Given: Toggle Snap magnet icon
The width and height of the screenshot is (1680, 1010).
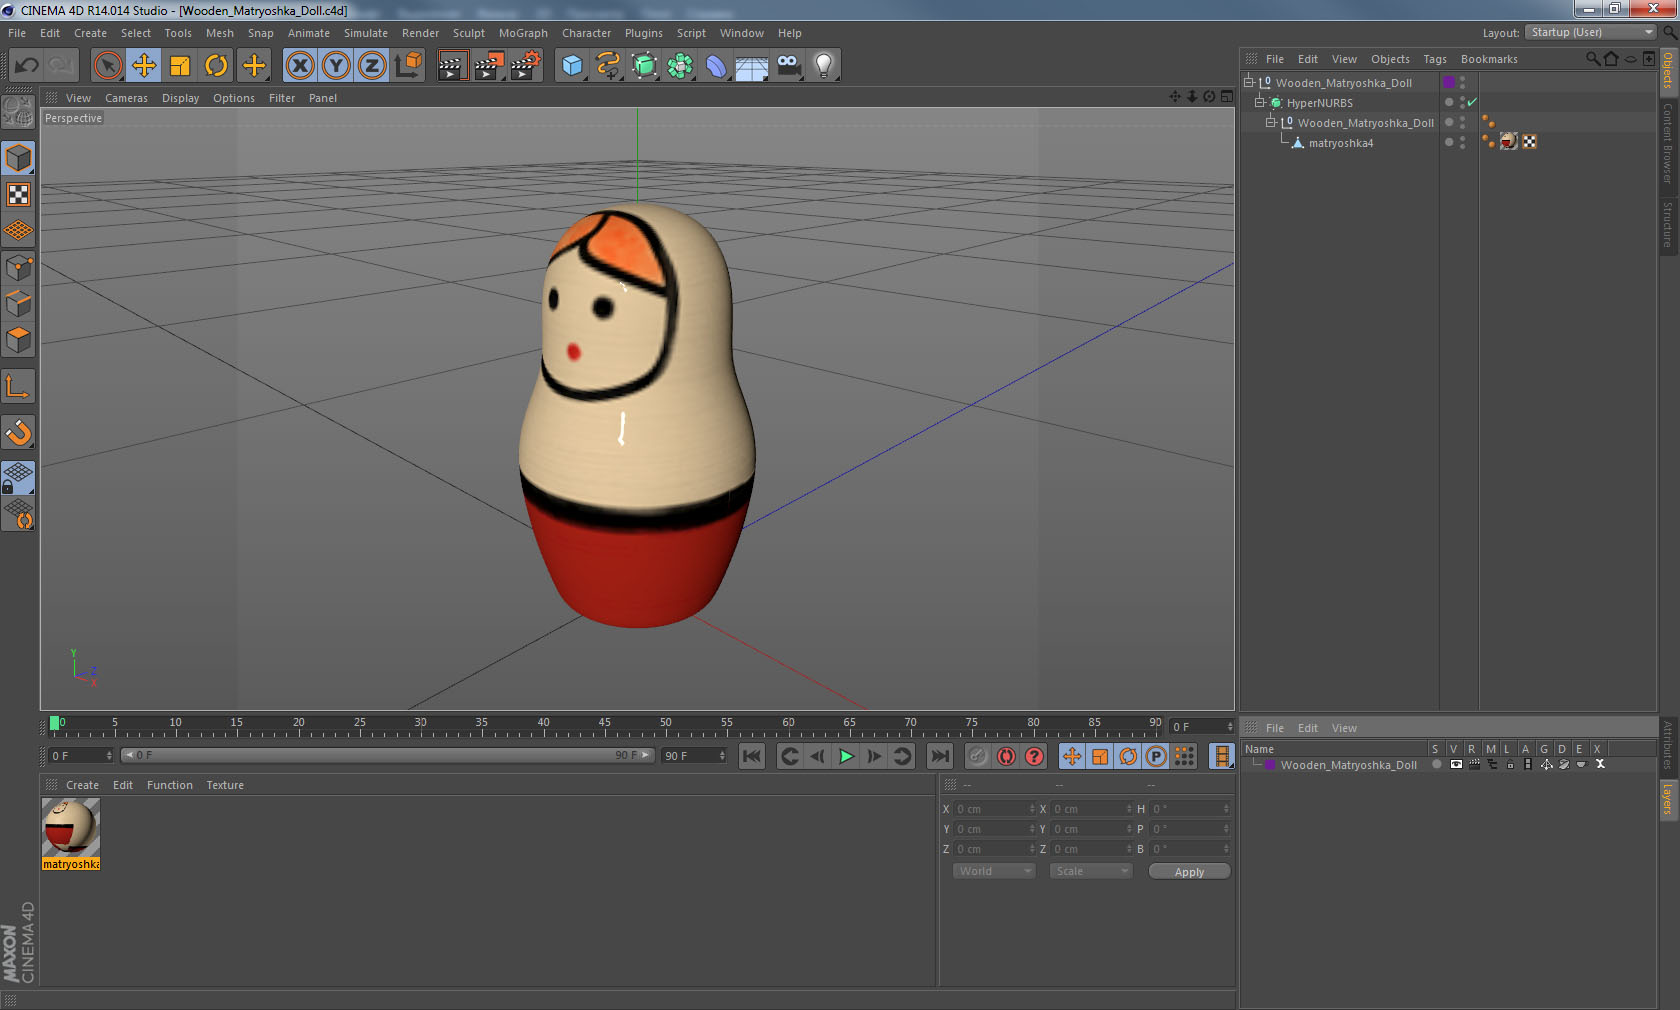Looking at the screenshot, I should click(18, 432).
